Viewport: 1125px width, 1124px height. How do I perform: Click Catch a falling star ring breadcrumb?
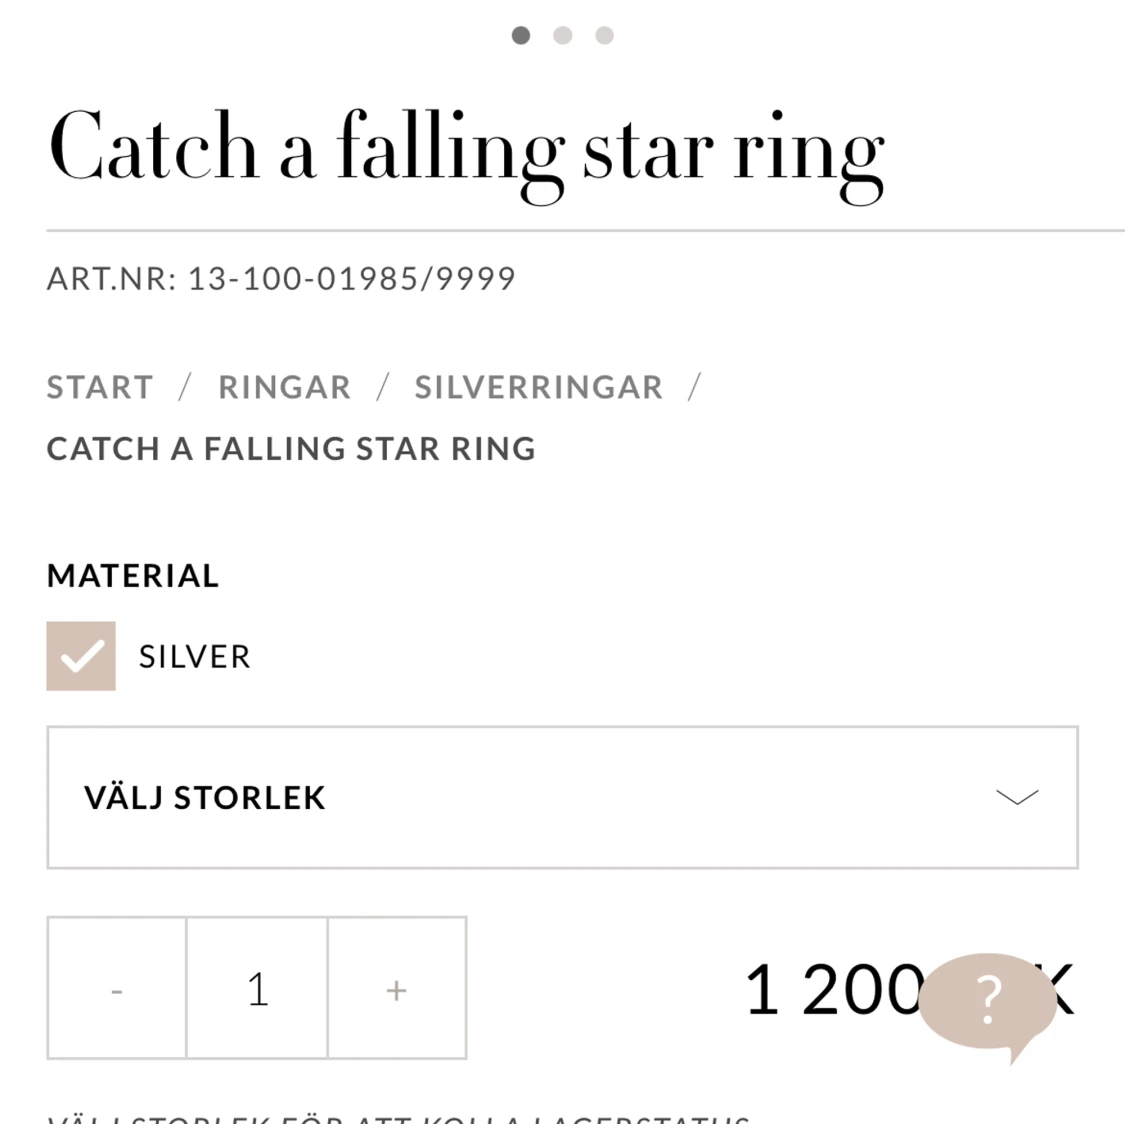click(291, 449)
